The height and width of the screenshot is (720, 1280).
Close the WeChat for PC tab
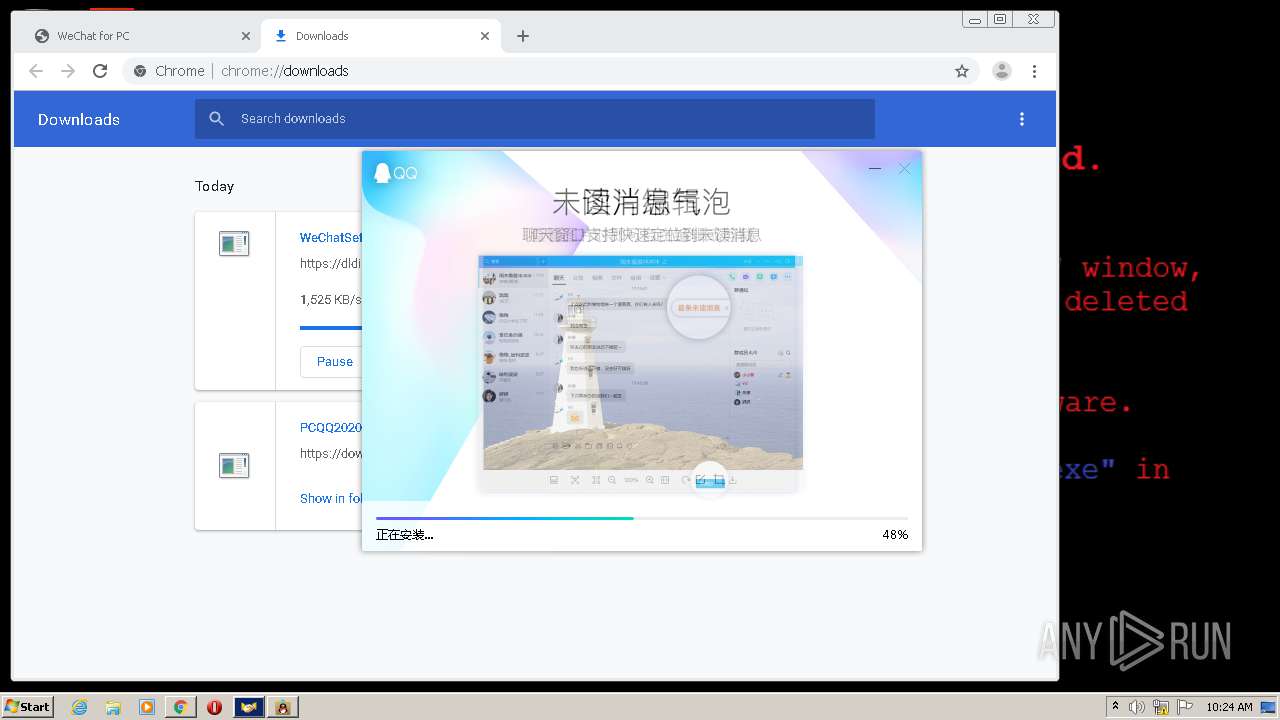[x=246, y=36]
